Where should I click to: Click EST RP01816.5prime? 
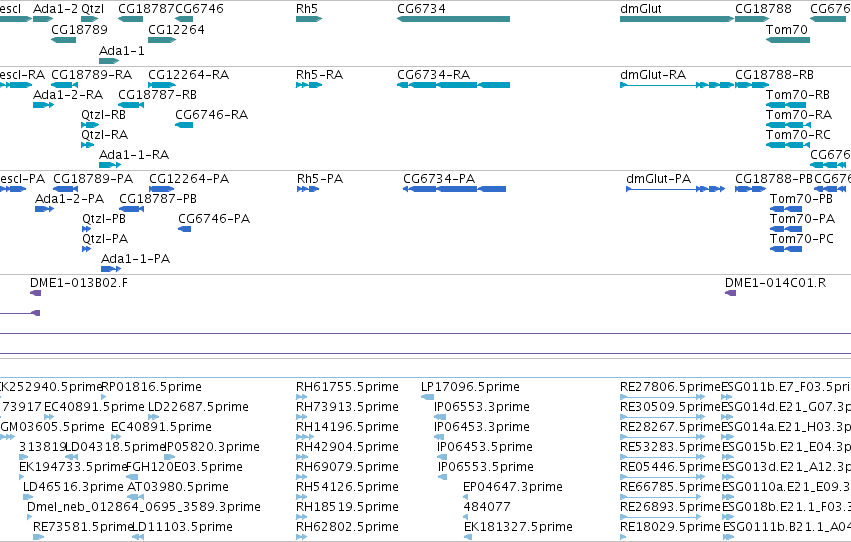pos(104,397)
